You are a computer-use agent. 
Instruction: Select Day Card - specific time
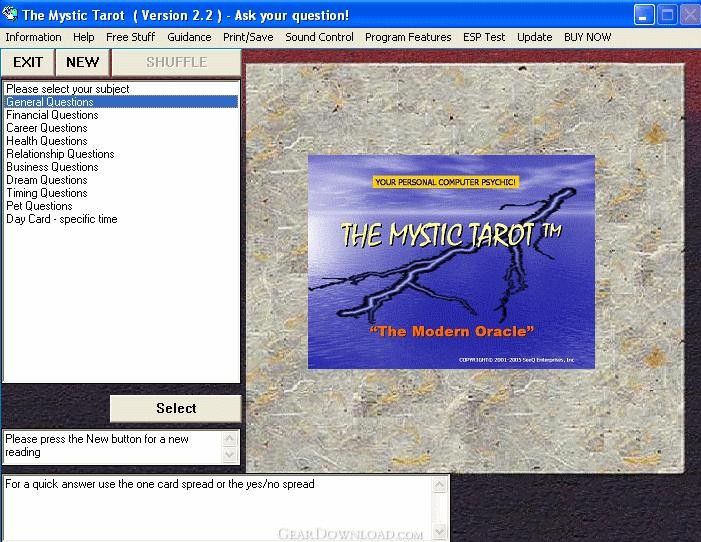121,219
